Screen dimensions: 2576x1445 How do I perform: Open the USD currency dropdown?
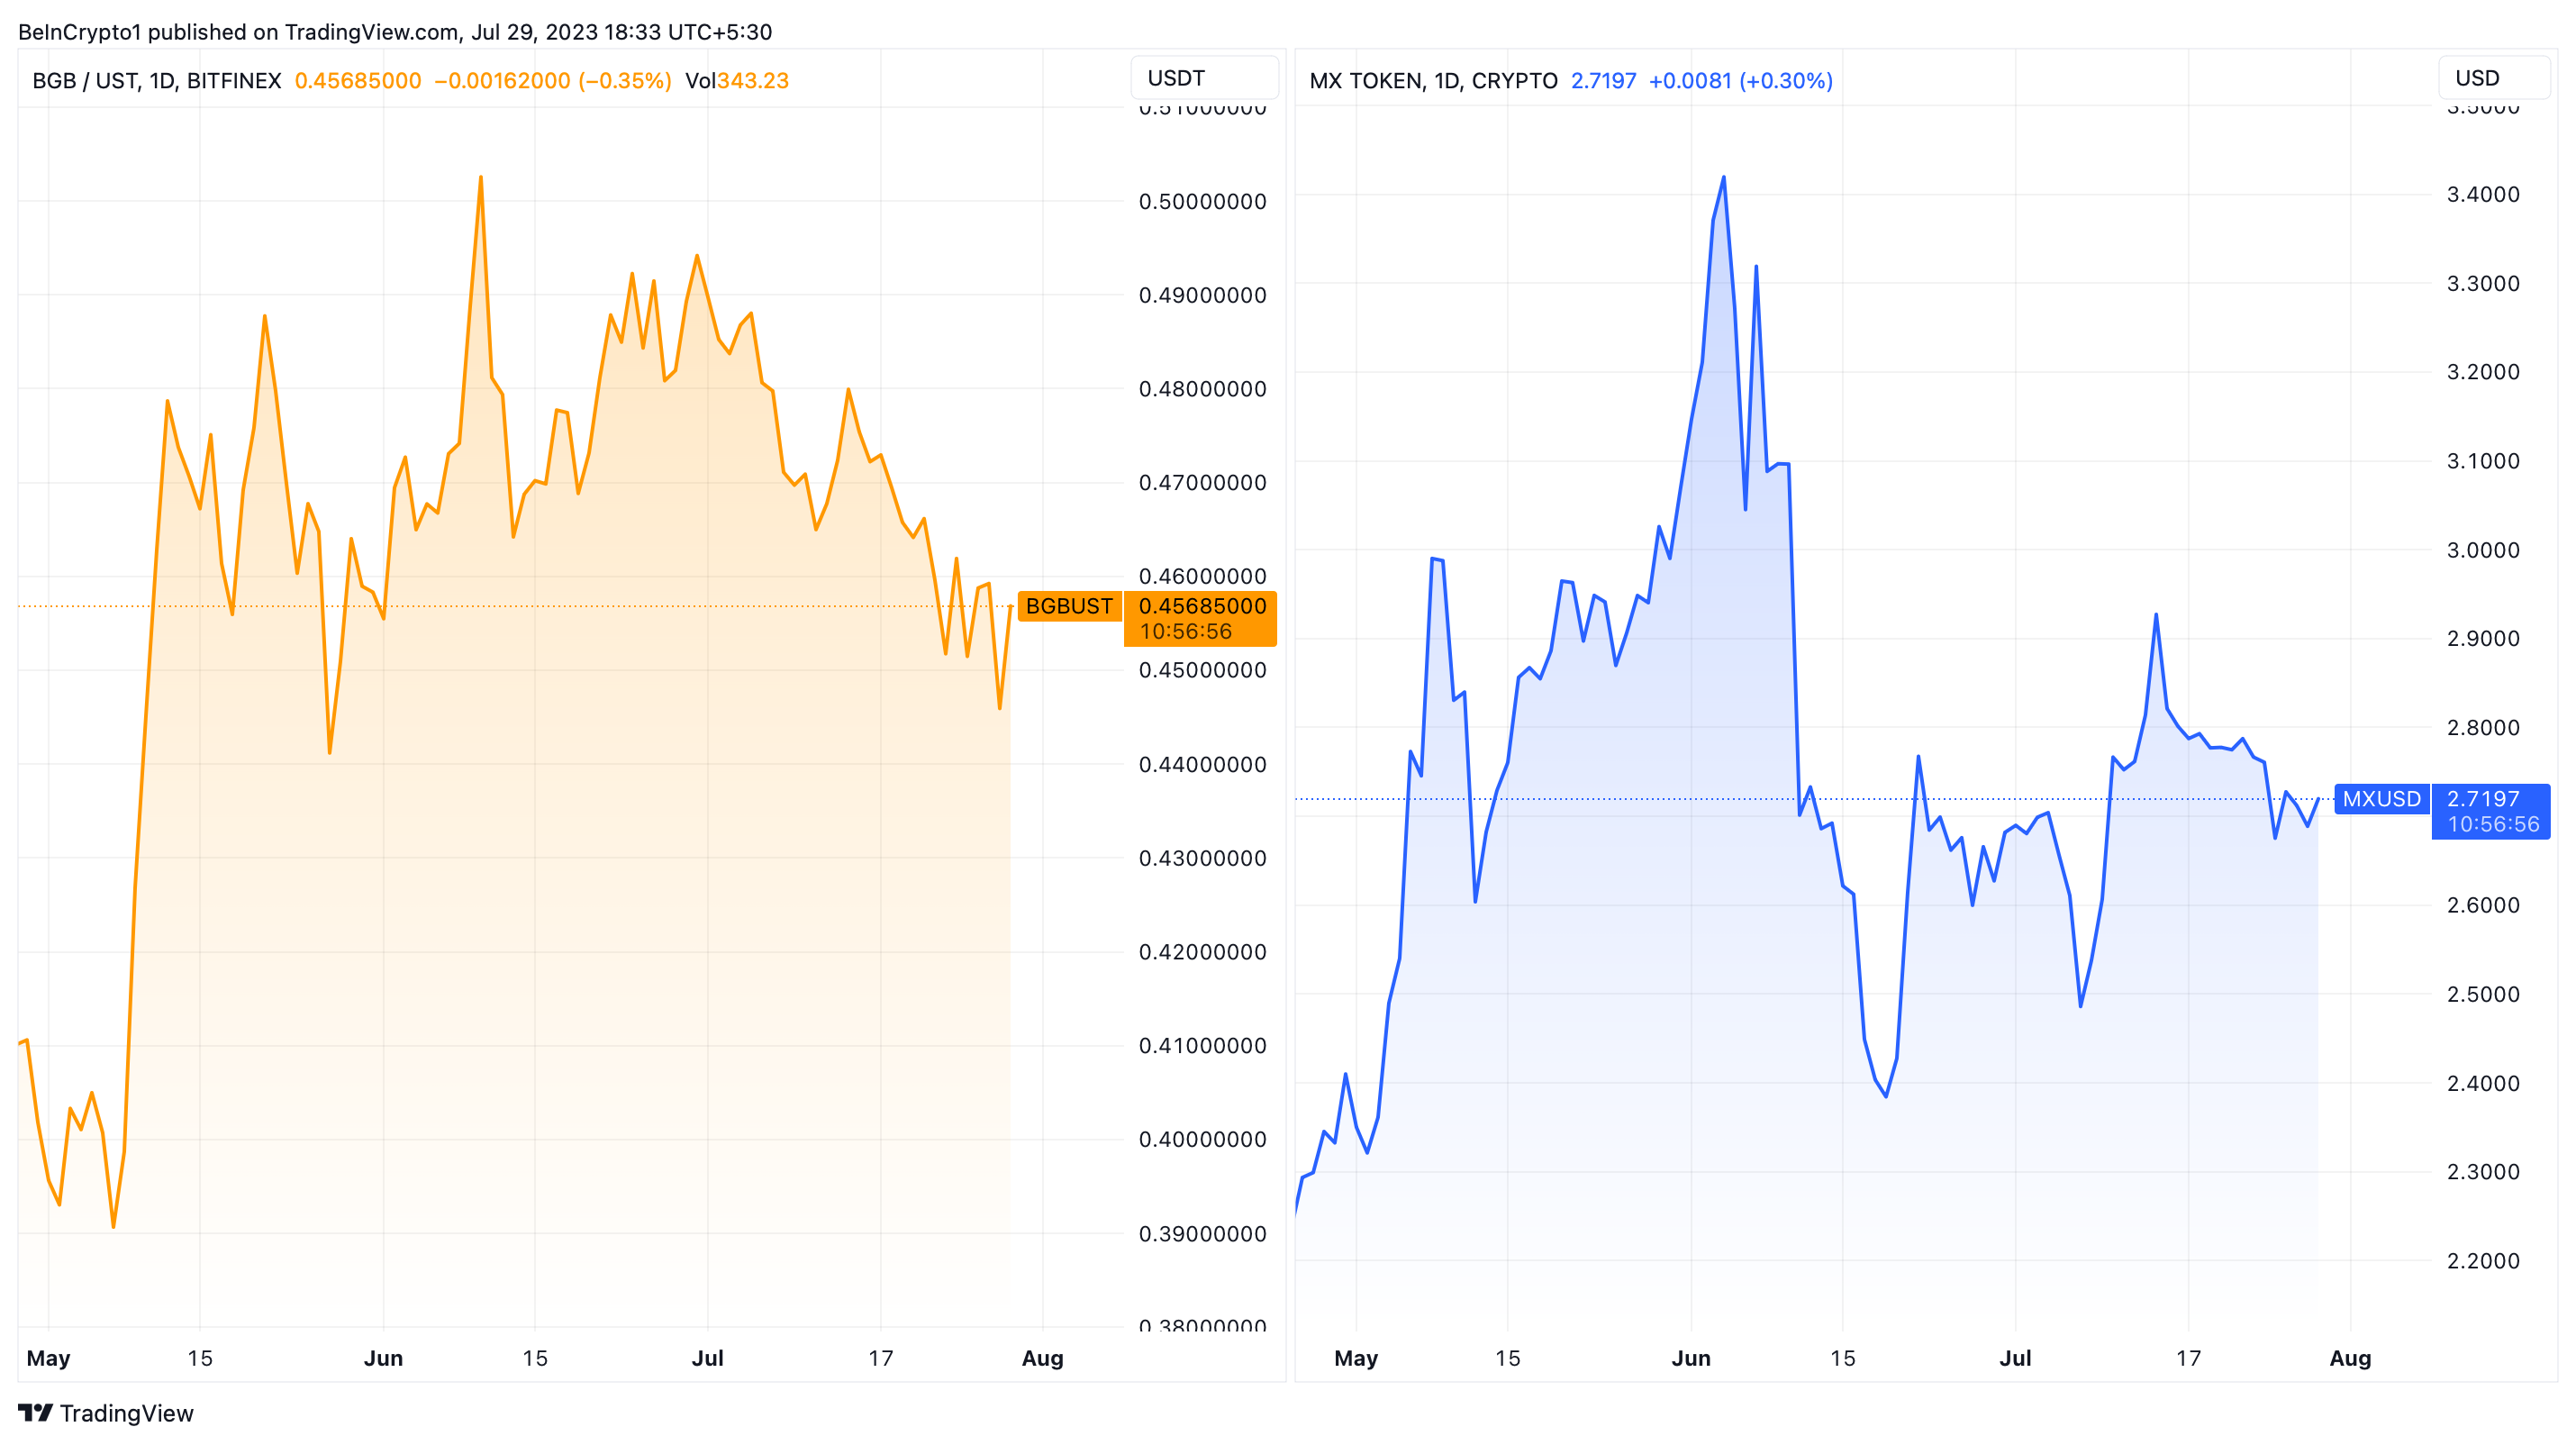tap(2493, 78)
